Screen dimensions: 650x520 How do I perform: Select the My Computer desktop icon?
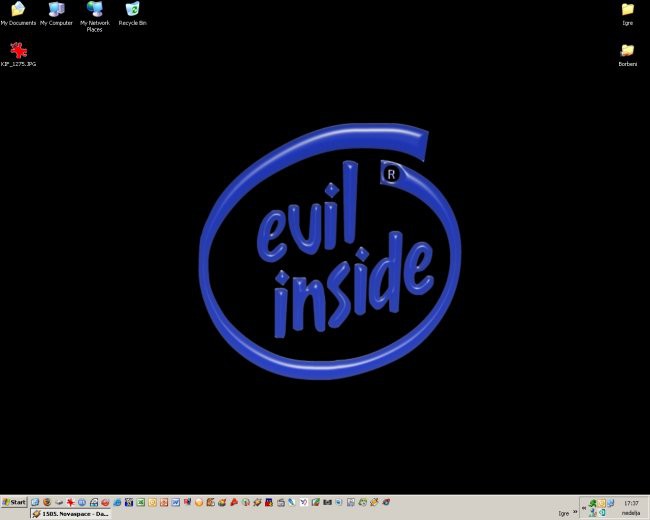pyautogui.click(x=56, y=14)
